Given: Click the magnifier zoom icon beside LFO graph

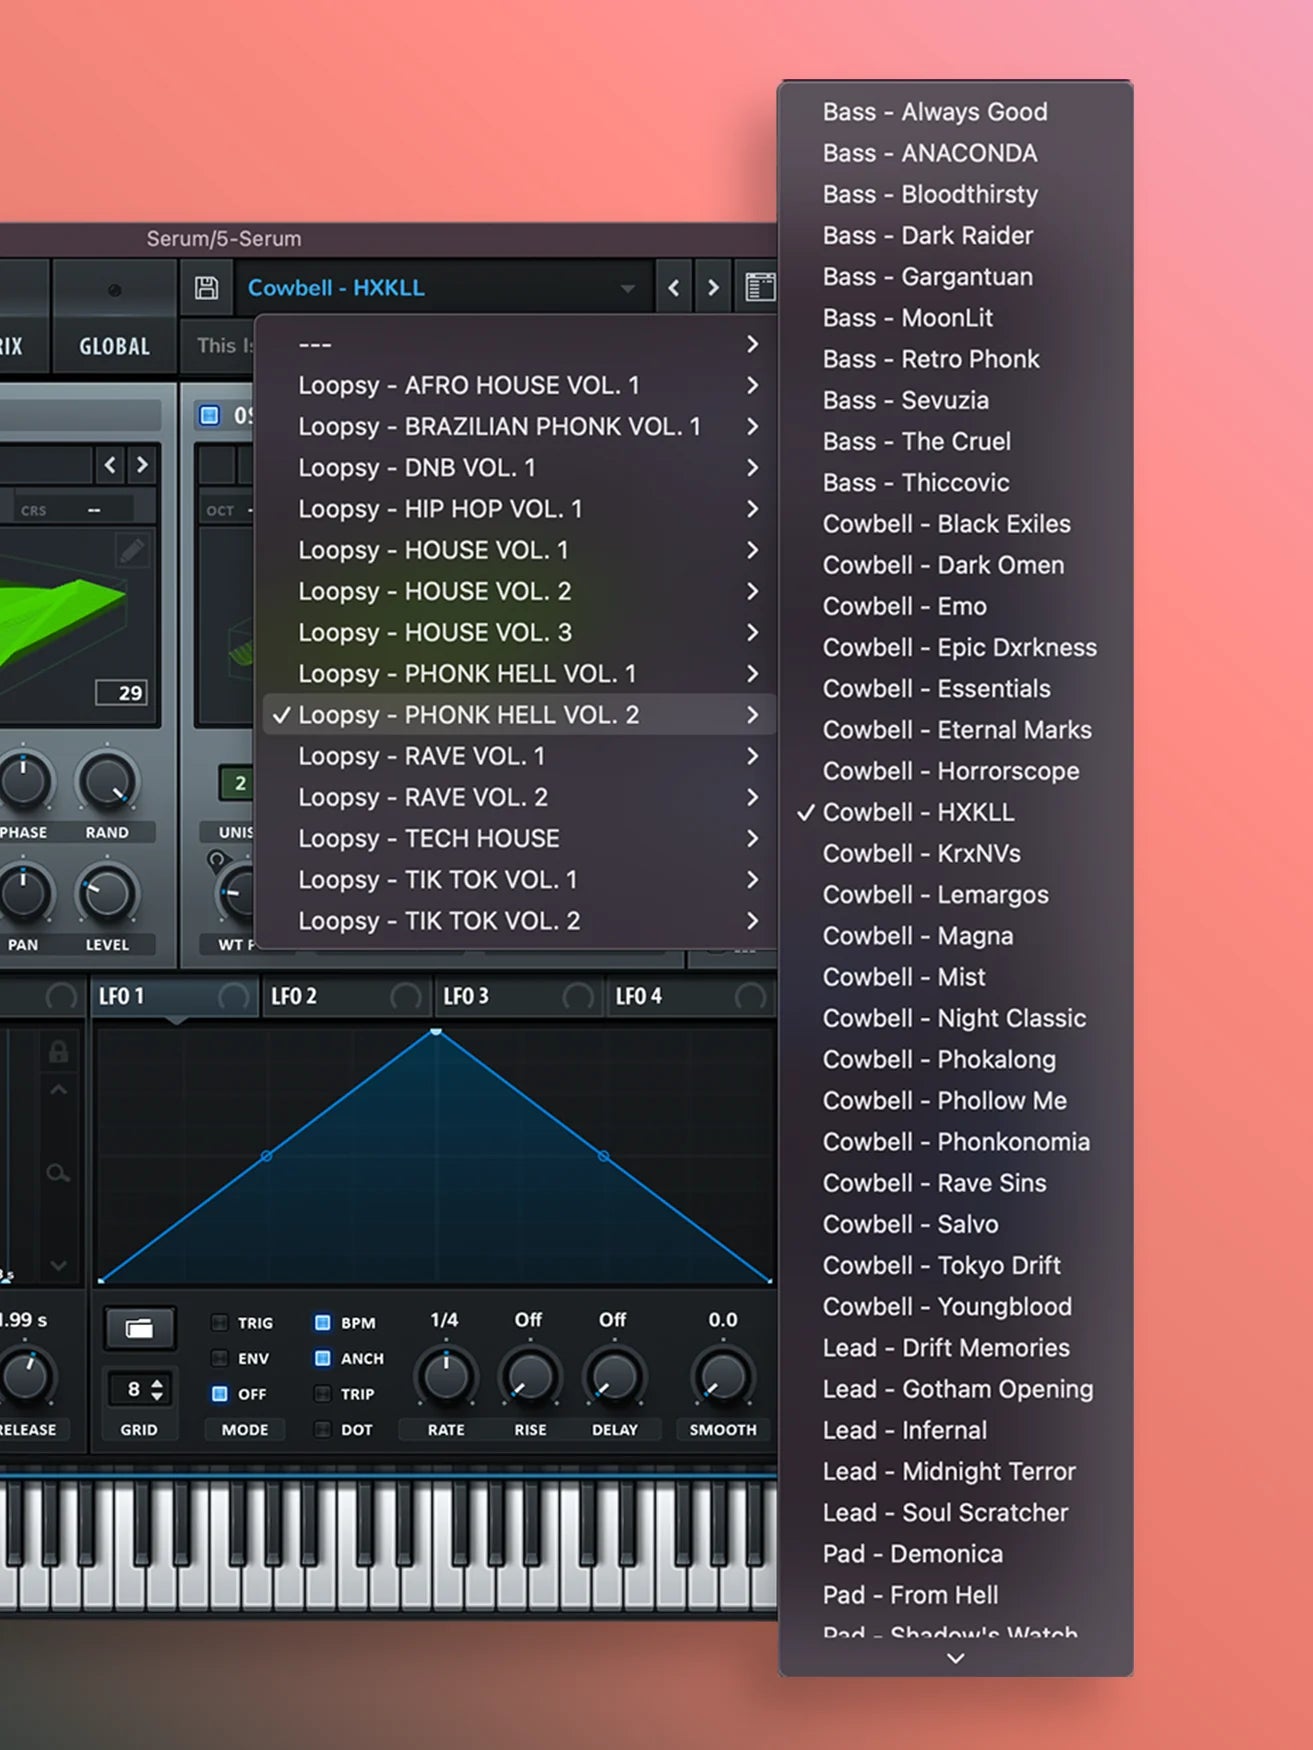Looking at the screenshot, I should (58, 1173).
